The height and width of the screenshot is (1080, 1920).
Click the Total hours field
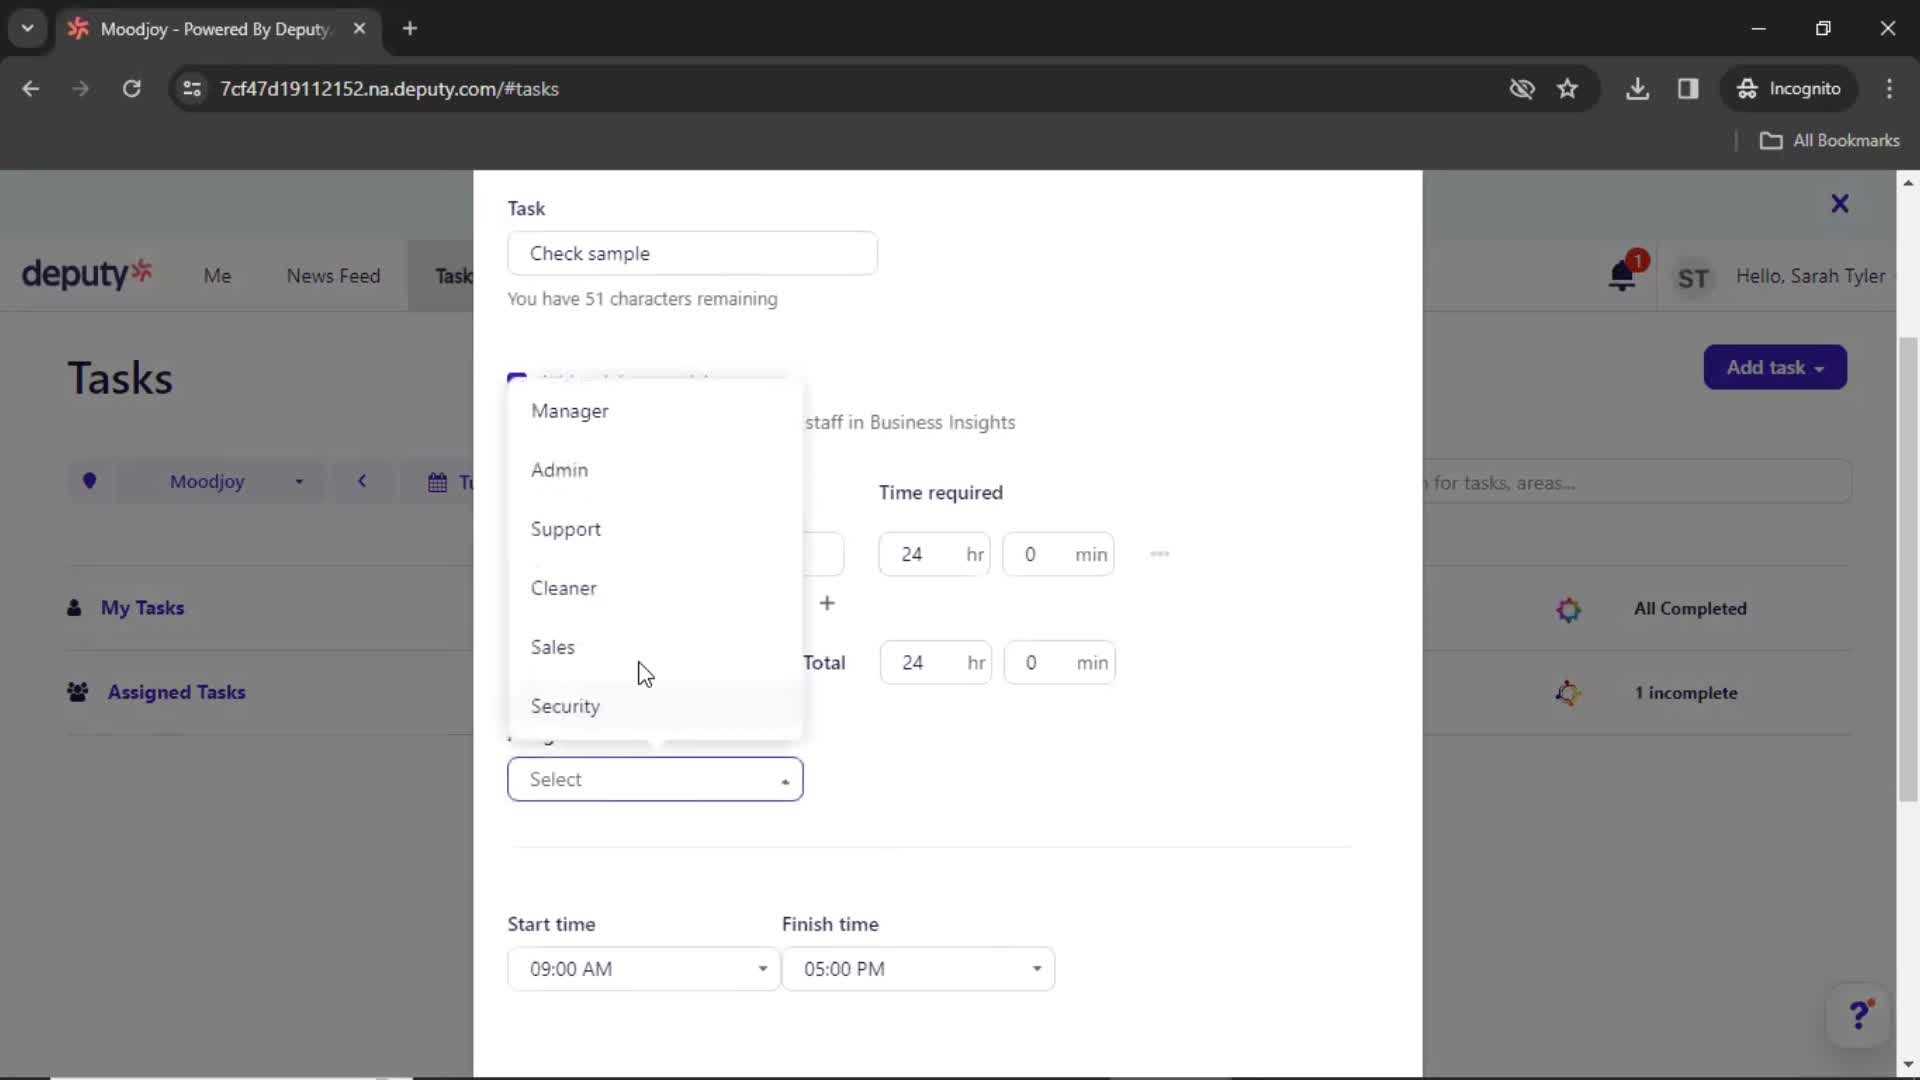pyautogui.click(x=935, y=662)
